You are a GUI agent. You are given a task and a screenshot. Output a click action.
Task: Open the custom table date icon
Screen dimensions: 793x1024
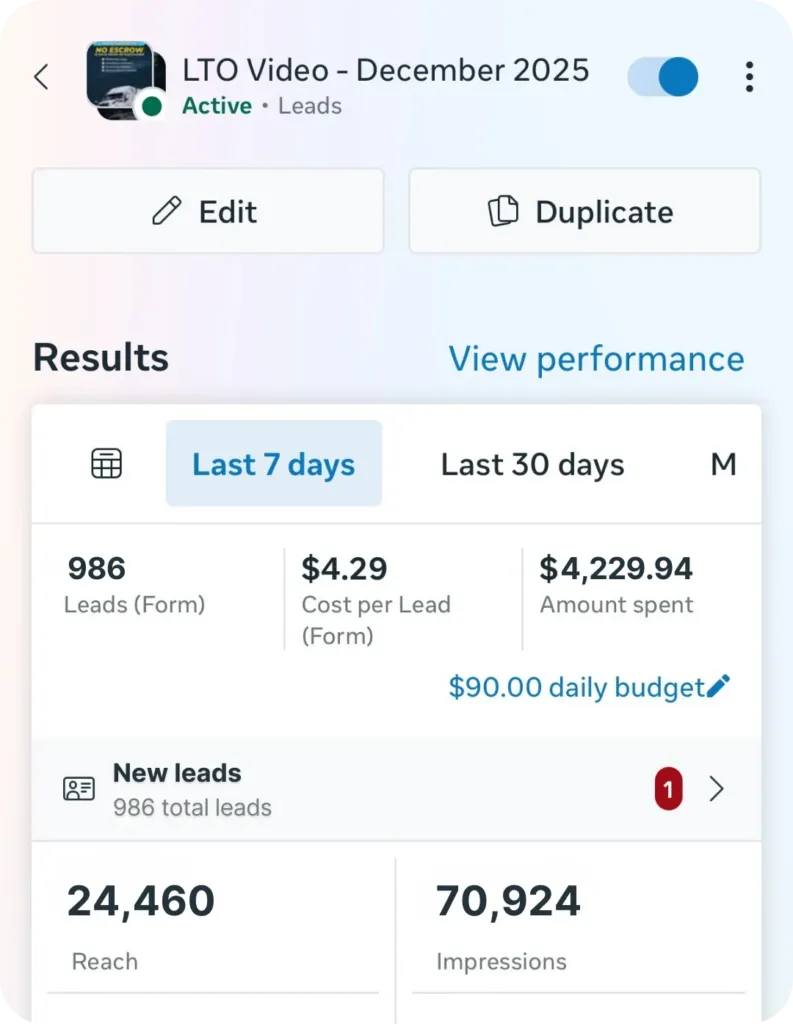(x=106, y=464)
